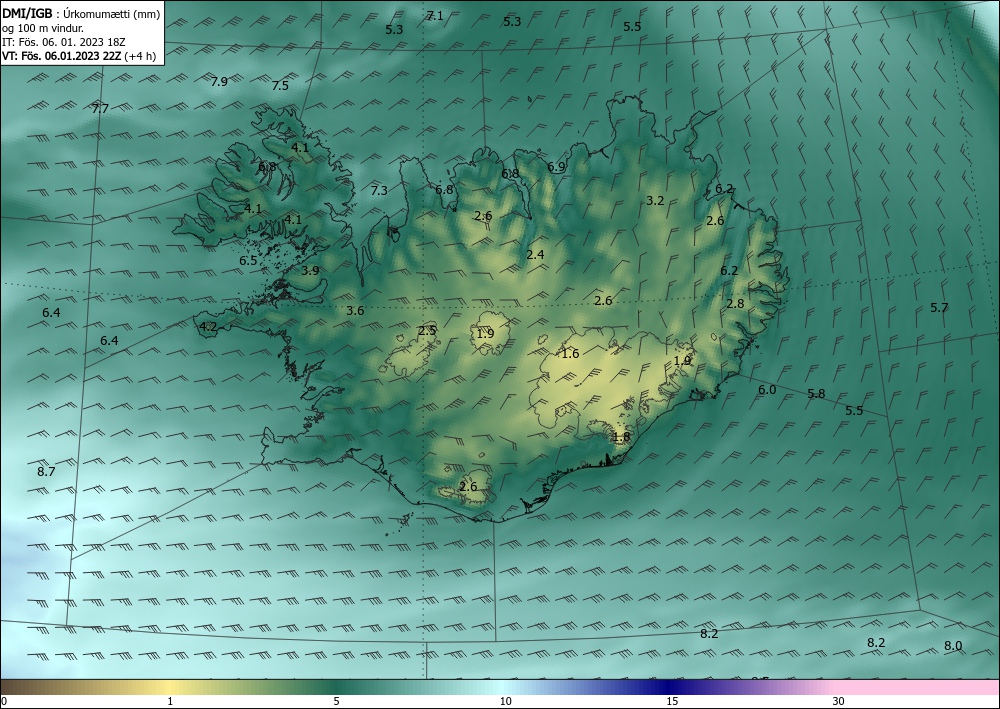This screenshot has width=1000, height=709.
Task: Click the "5" label on the color scale
Action: coord(336,702)
